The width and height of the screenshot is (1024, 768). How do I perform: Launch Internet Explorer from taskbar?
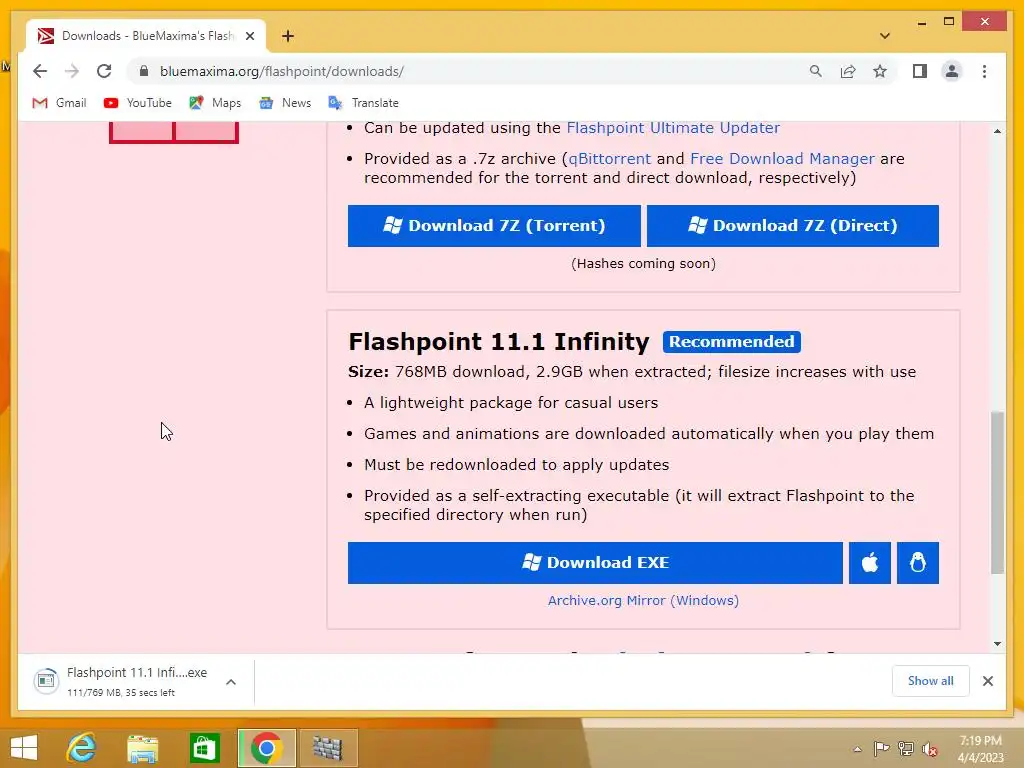point(82,748)
